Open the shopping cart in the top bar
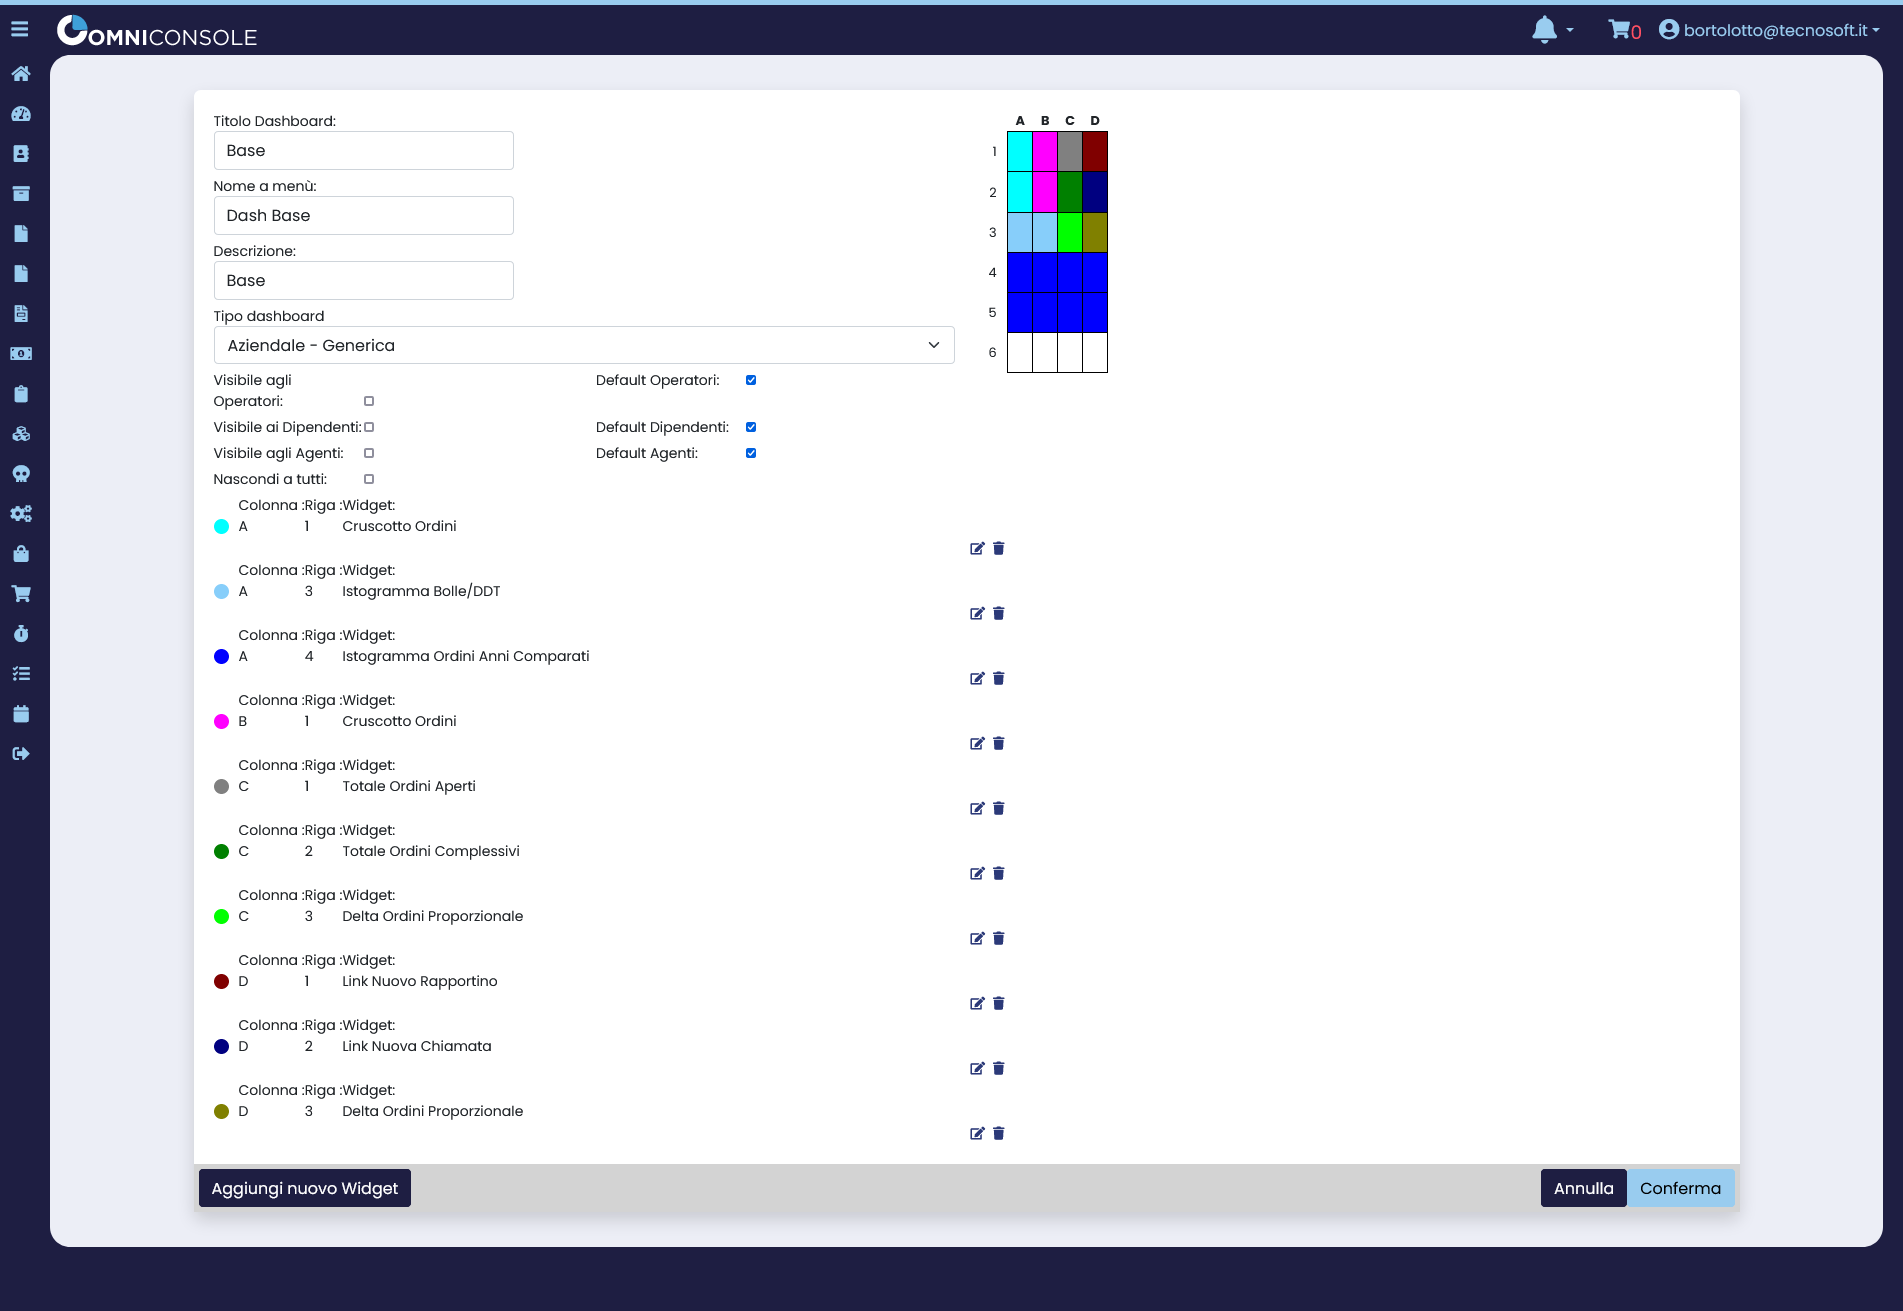The height and width of the screenshot is (1311, 1903). click(1620, 29)
